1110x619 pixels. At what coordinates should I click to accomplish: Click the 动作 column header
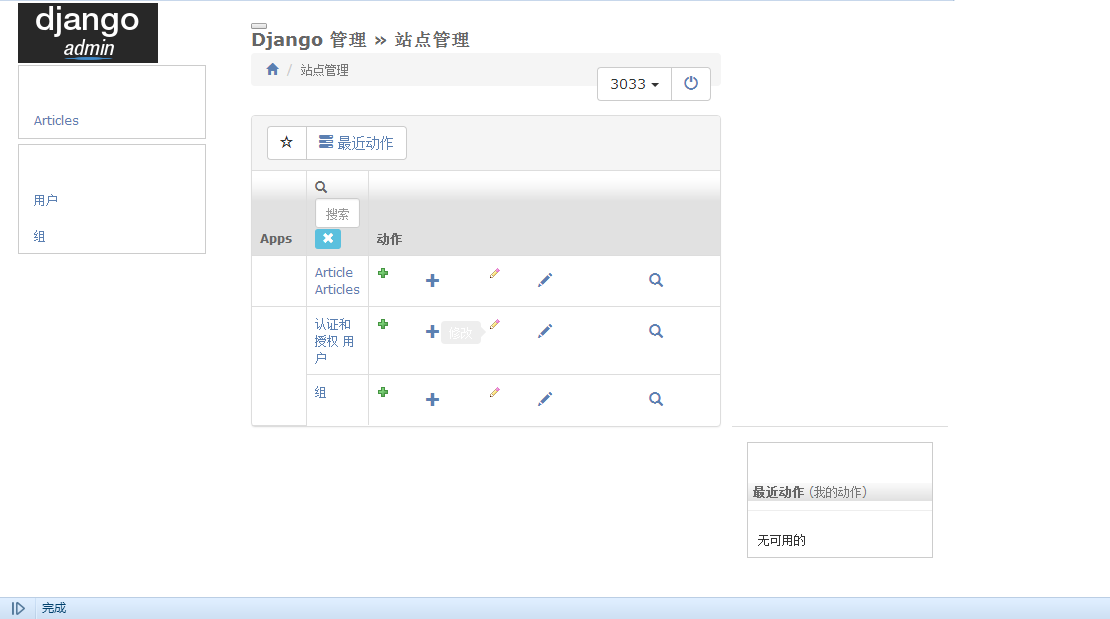[x=389, y=239]
